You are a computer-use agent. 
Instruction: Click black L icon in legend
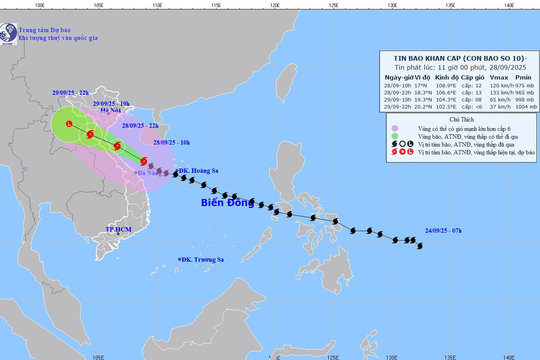point(410,144)
